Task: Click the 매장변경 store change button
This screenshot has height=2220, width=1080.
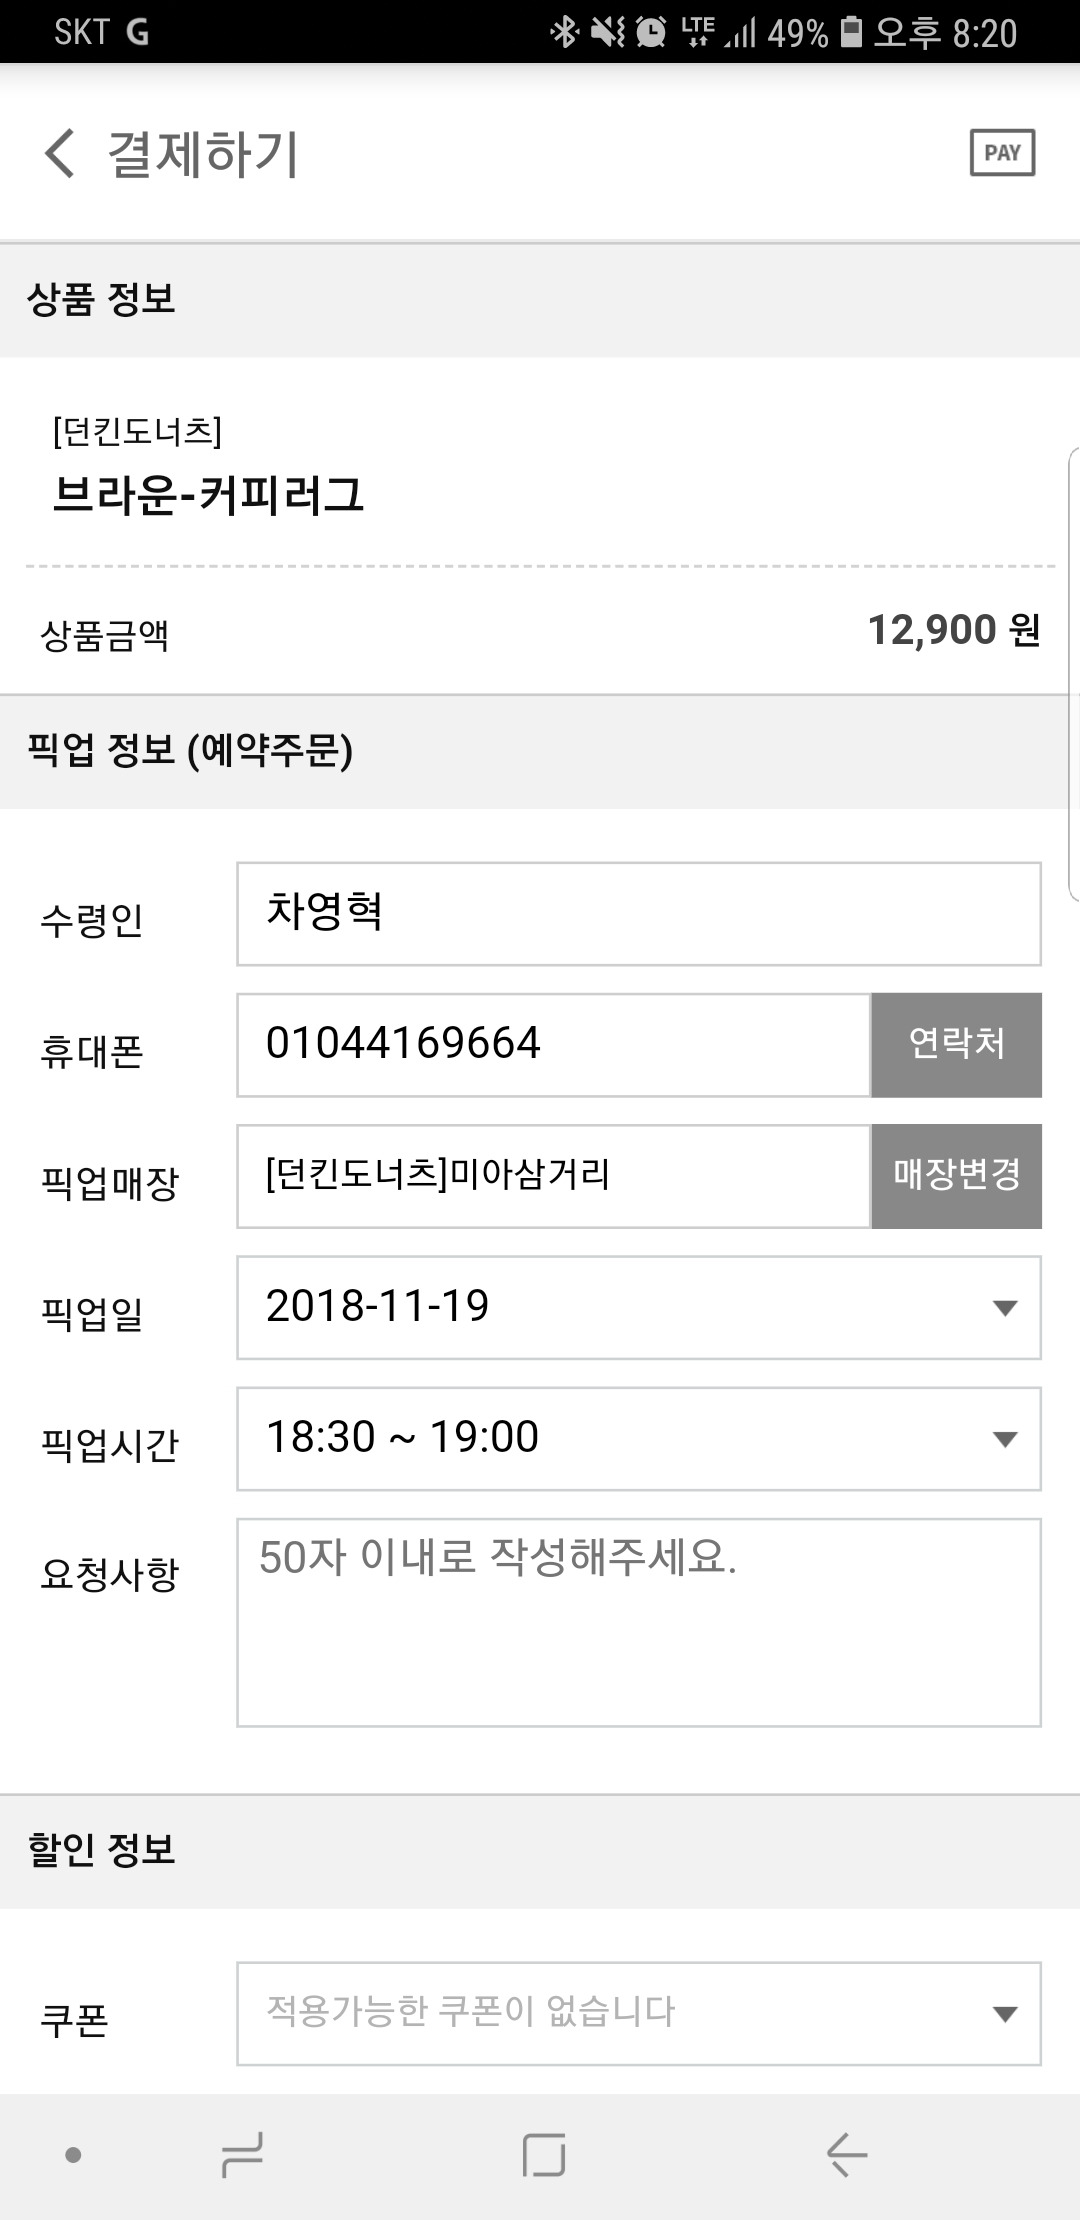Action: [956, 1175]
